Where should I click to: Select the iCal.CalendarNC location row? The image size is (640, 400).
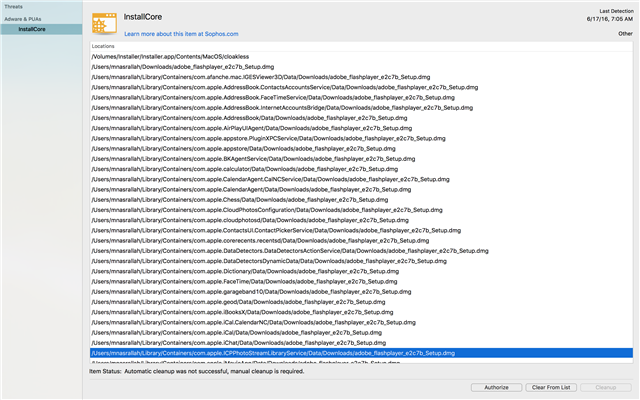pyautogui.click(x=361, y=322)
